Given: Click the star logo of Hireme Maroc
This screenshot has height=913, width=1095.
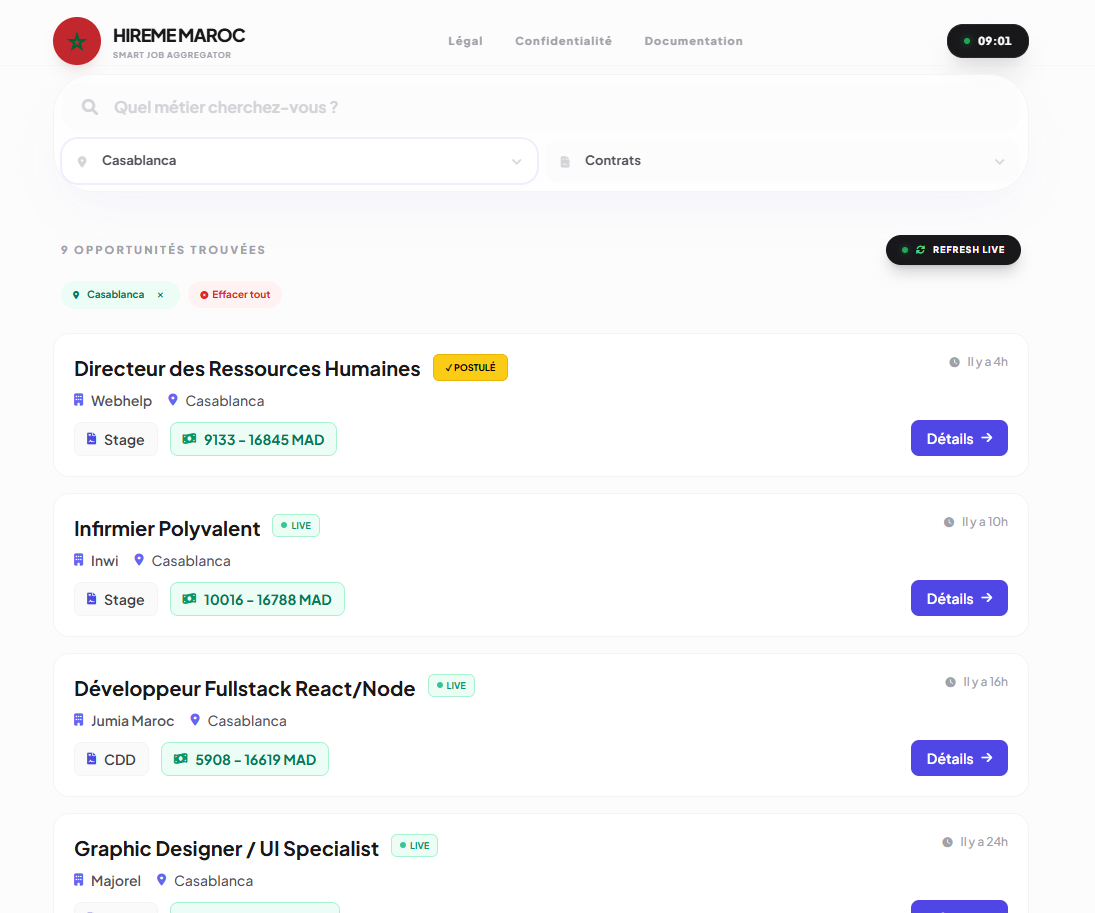Looking at the screenshot, I should pyautogui.click(x=77, y=41).
